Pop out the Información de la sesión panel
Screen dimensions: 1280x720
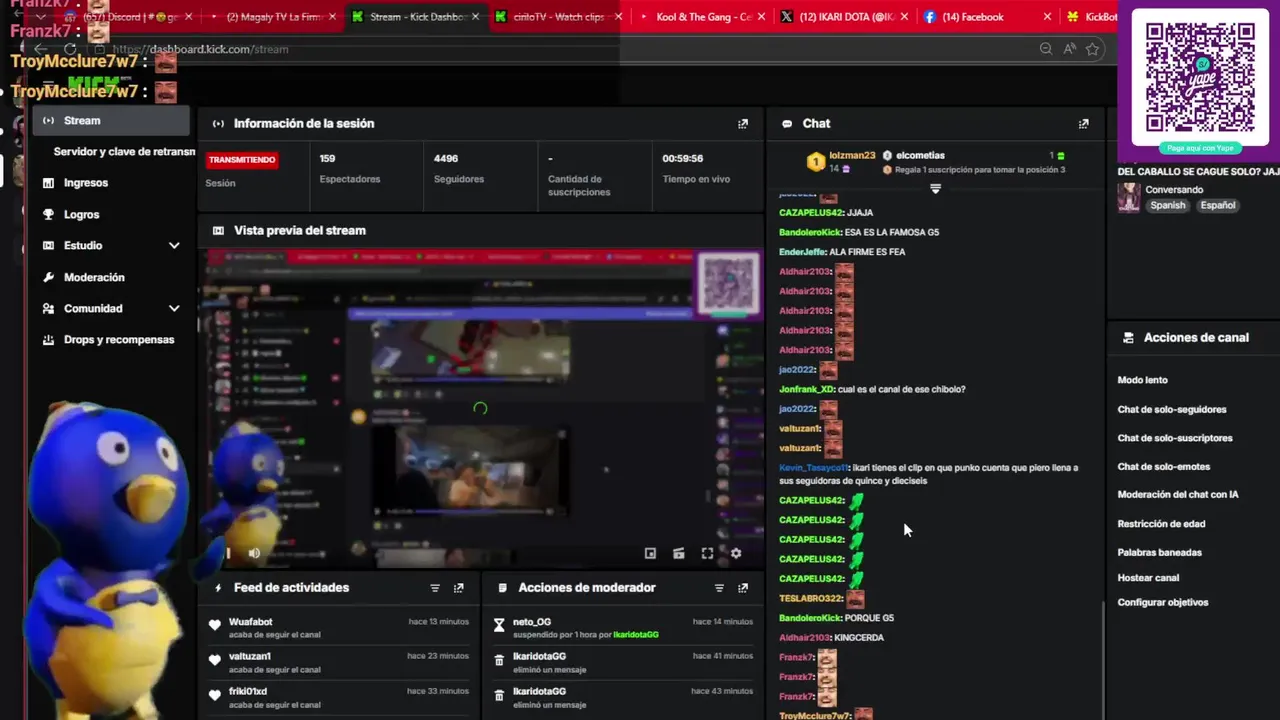click(743, 124)
